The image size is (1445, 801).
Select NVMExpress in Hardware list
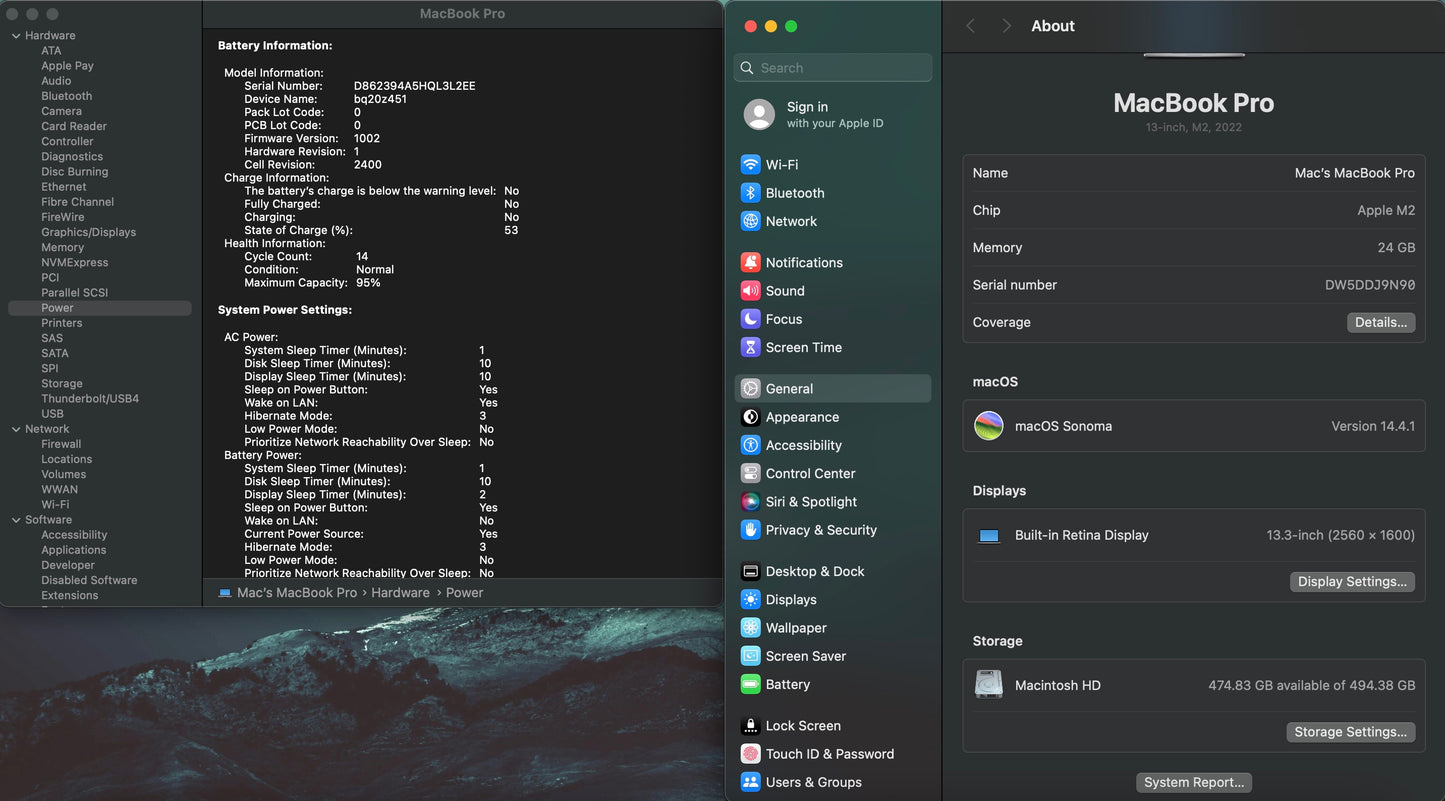[x=74, y=262]
